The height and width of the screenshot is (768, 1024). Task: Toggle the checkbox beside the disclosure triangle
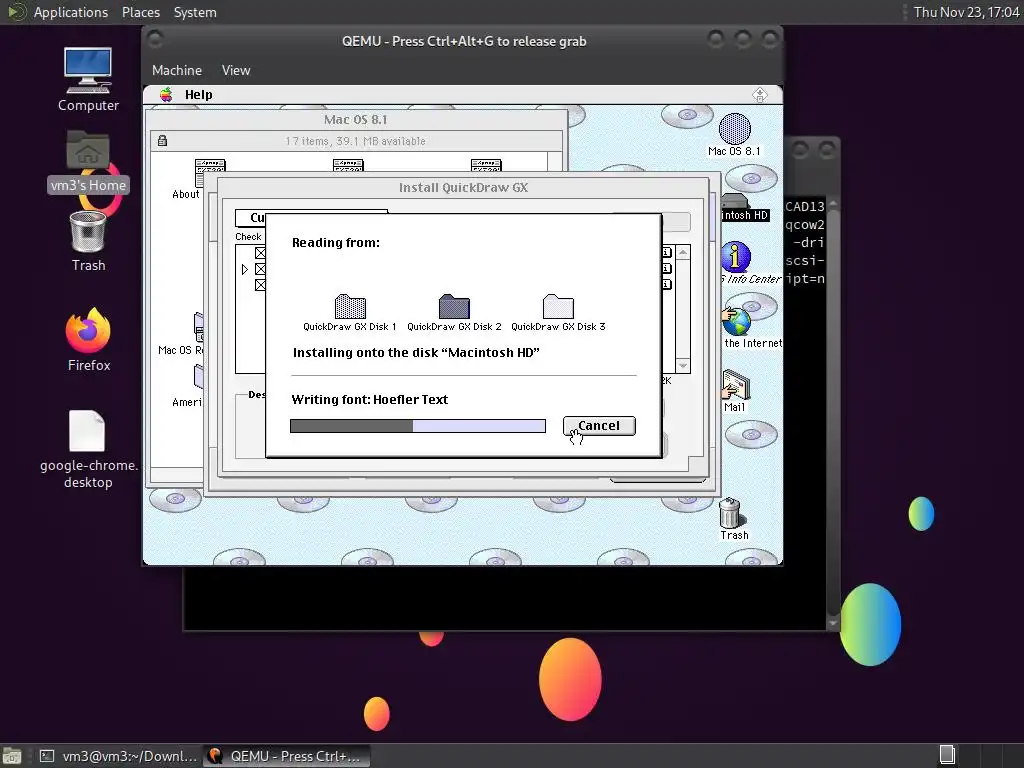pyautogui.click(x=261, y=269)
